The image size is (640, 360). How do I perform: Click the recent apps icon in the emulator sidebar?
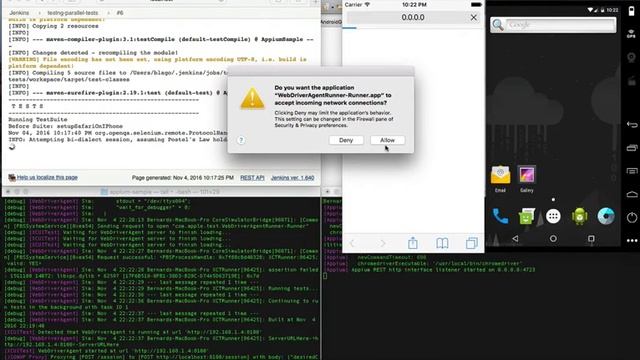632,148
